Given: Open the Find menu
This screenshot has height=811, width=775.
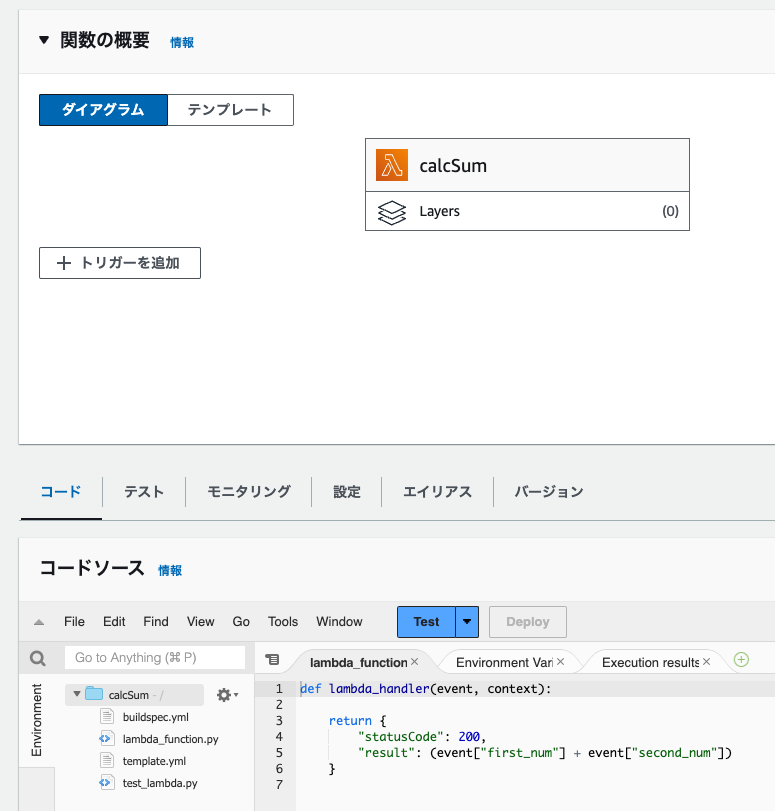Looking at the screenshot, I should click(x=156, y=622).
